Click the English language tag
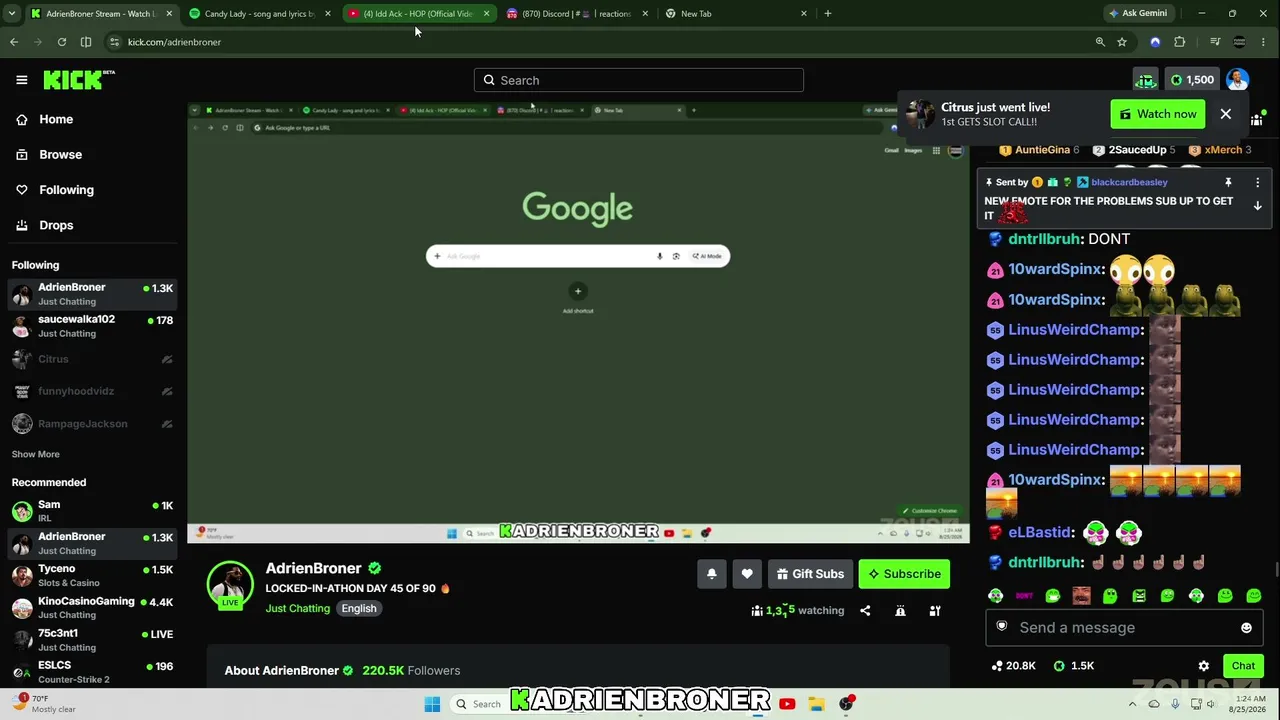 pos(359,609)
